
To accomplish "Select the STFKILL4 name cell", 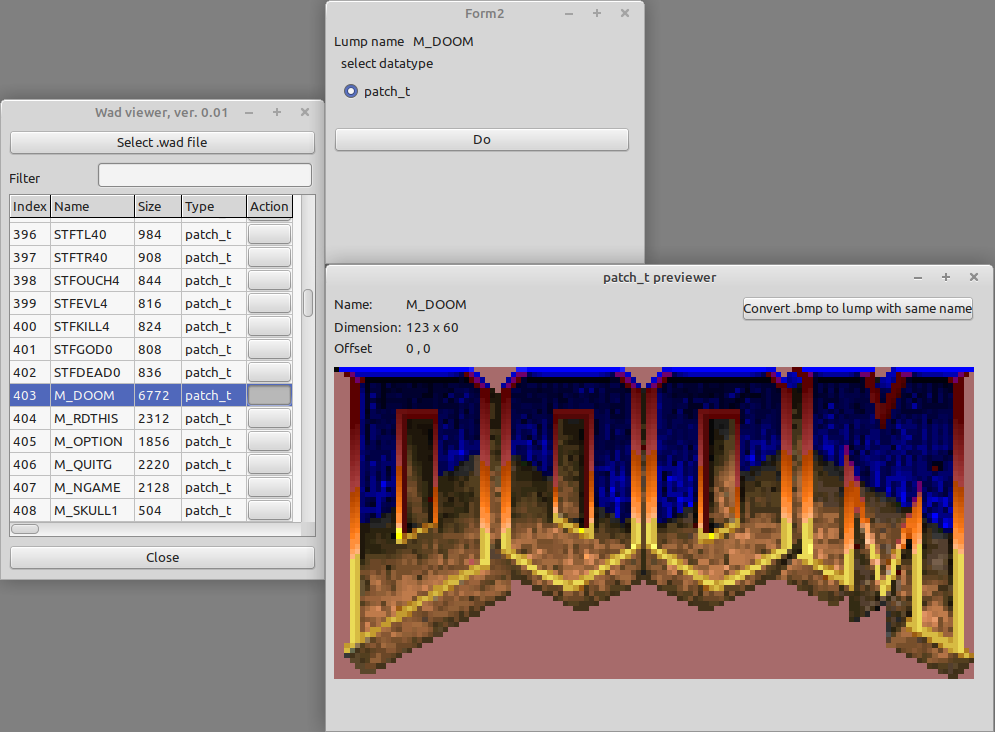I will point(93,326).
